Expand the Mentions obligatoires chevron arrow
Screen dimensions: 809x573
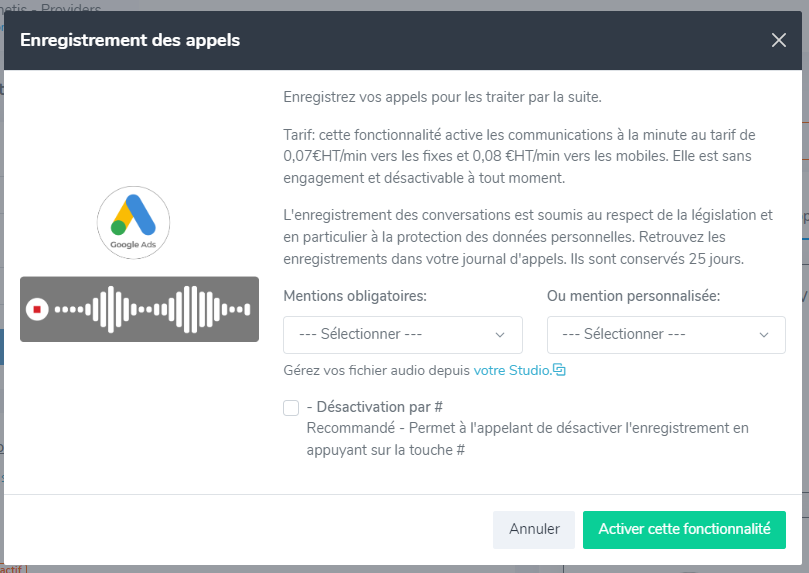(x=499, y=335)
